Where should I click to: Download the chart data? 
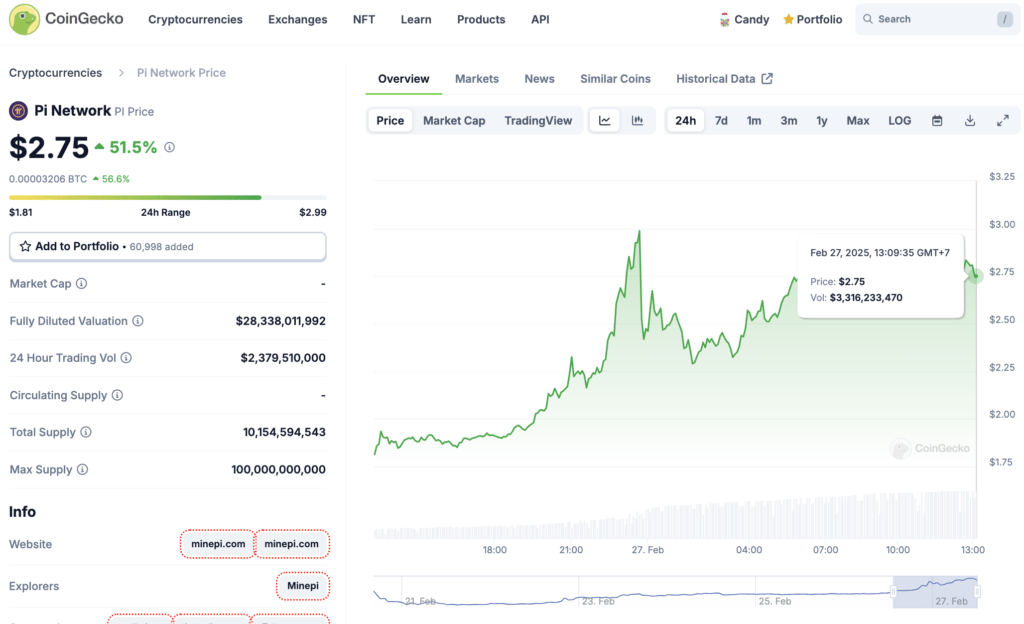pyautogui.click(x=970, y=121)
